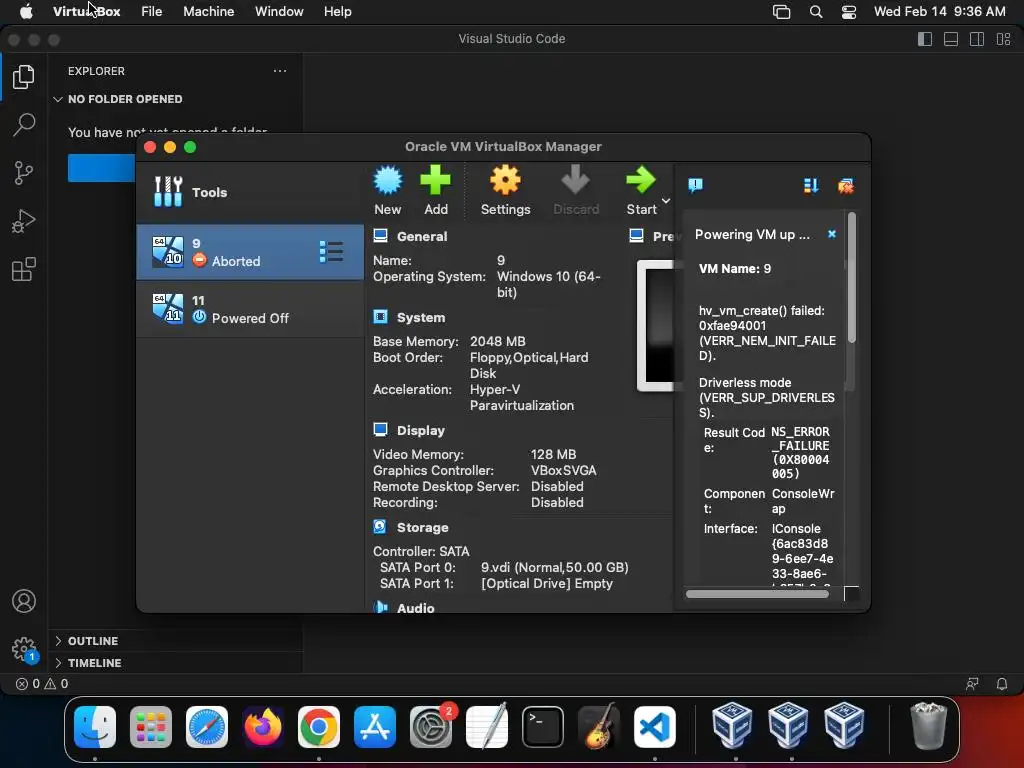
Task: Open the Help menu
Action: [x=338, y=11]
